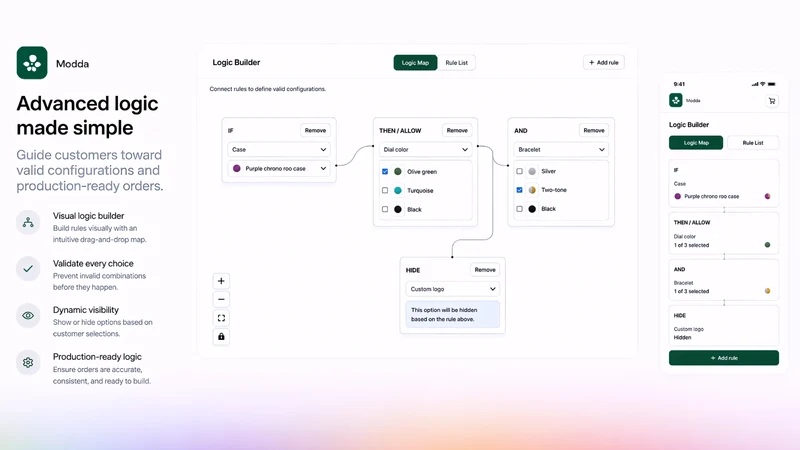The width and height of the screenshot is (800, 450).
Task: Zoom in with the plus canvas control
Action: tap(221, 281)
